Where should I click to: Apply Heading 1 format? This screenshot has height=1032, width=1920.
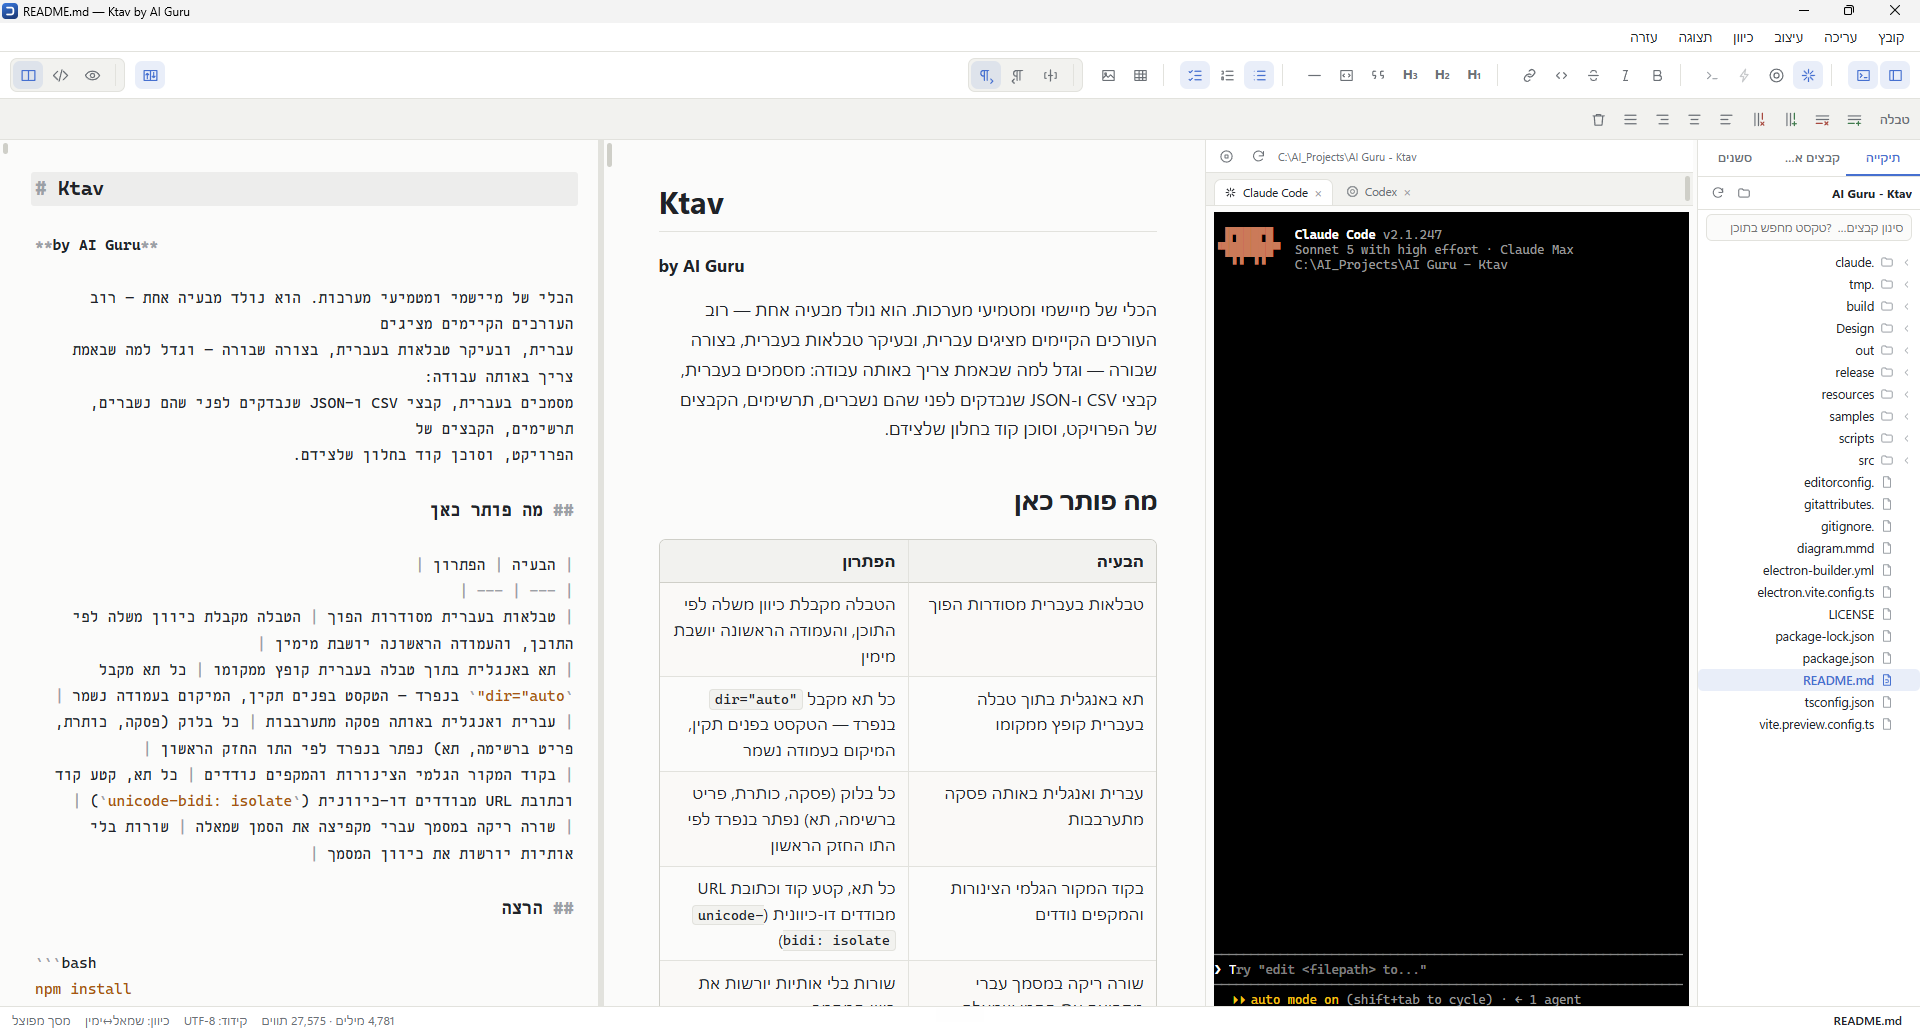click(x=1474, y=75)
